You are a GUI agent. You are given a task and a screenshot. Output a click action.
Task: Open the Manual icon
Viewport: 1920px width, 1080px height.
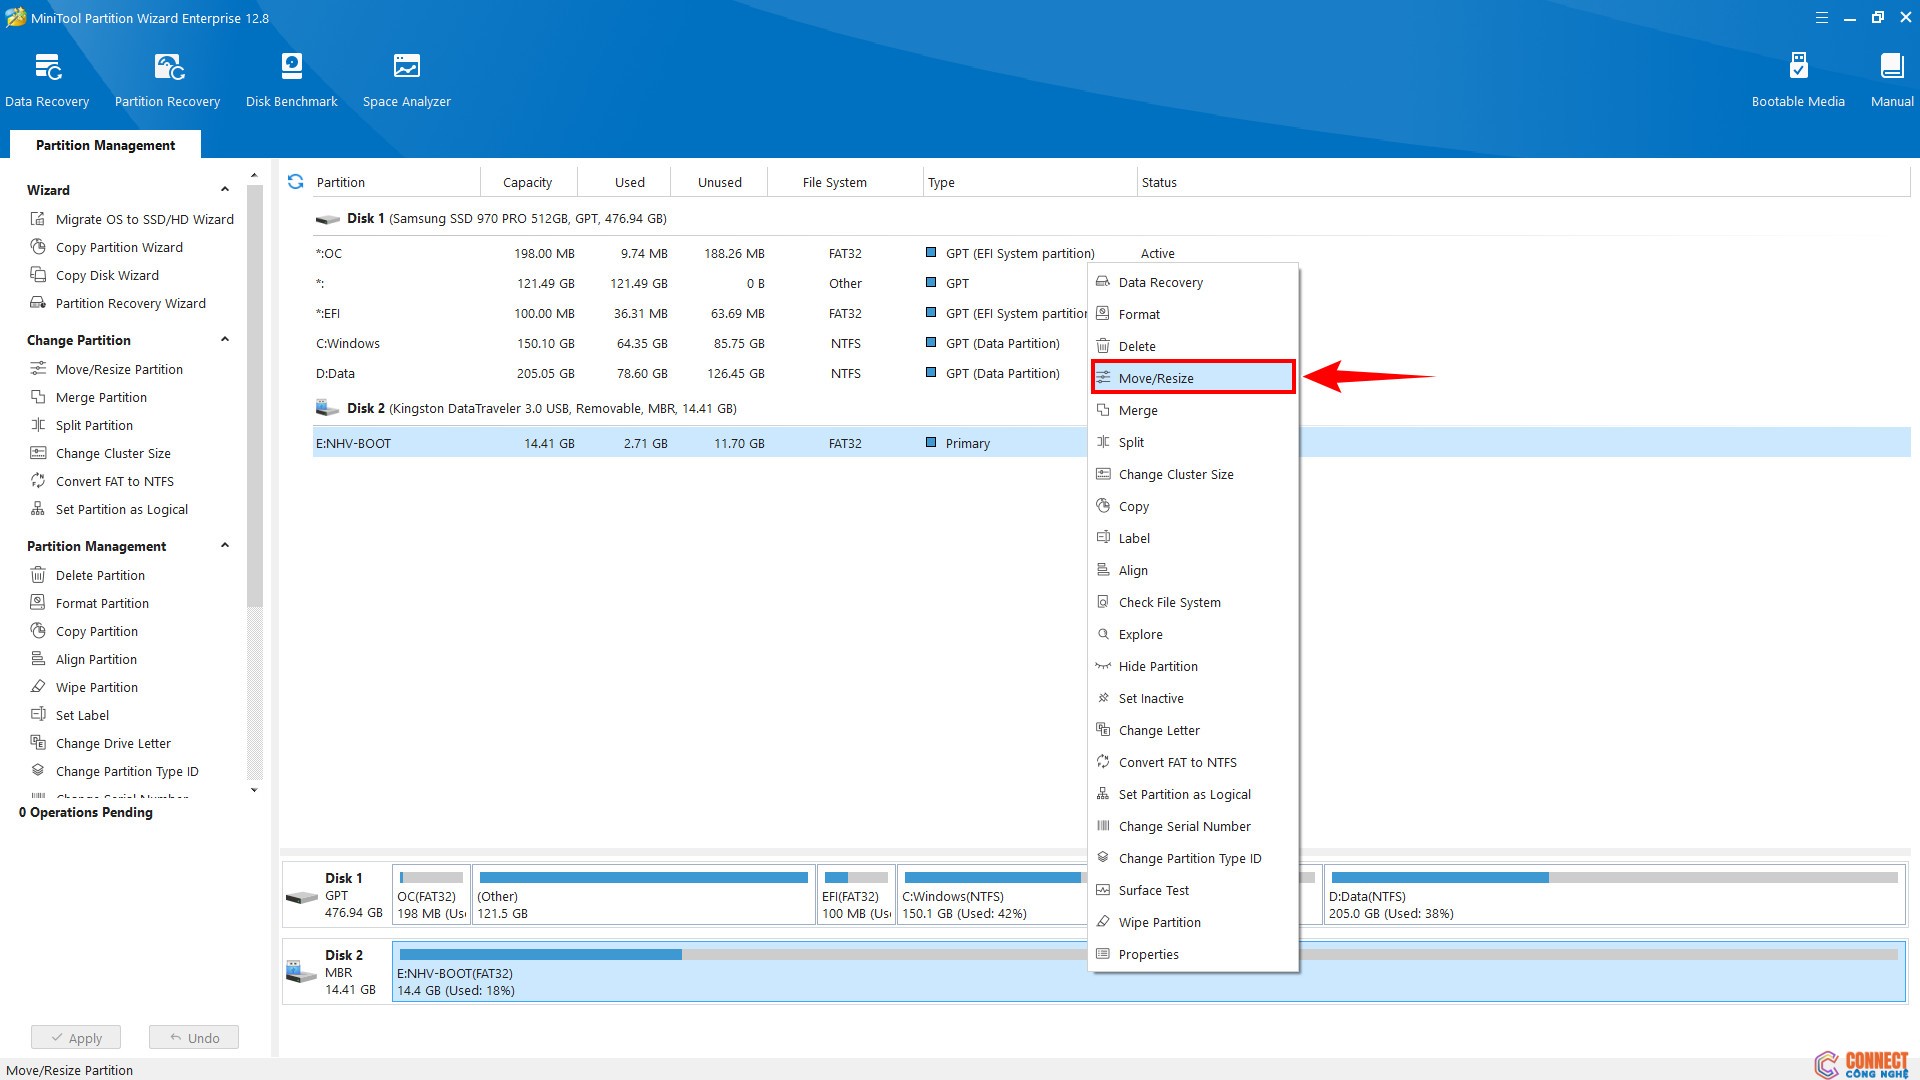click(1892, 80)
